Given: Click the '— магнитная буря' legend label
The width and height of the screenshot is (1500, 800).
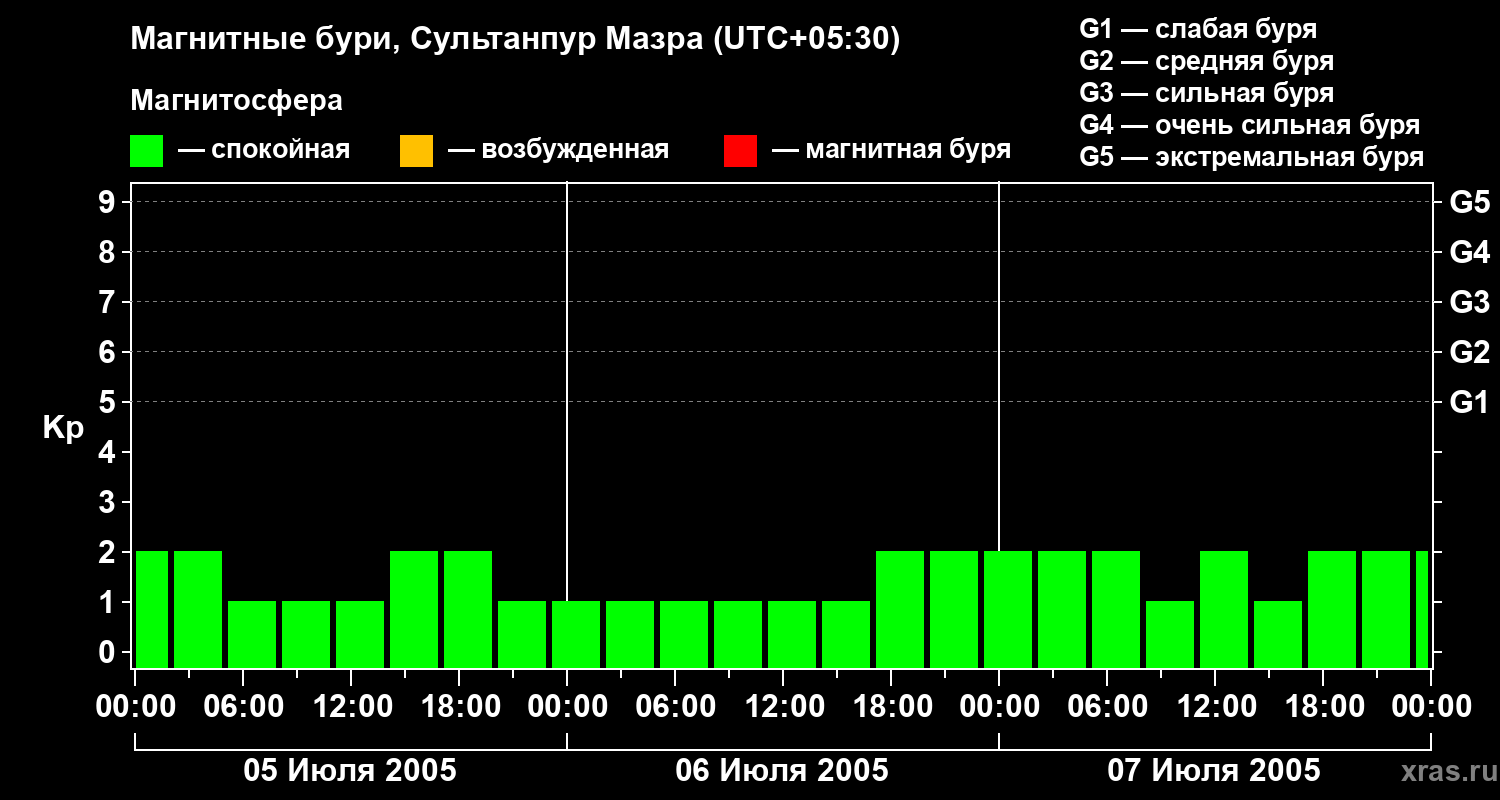Looking at the screenshot, I should pyautogui.click(x=891, y=150).
